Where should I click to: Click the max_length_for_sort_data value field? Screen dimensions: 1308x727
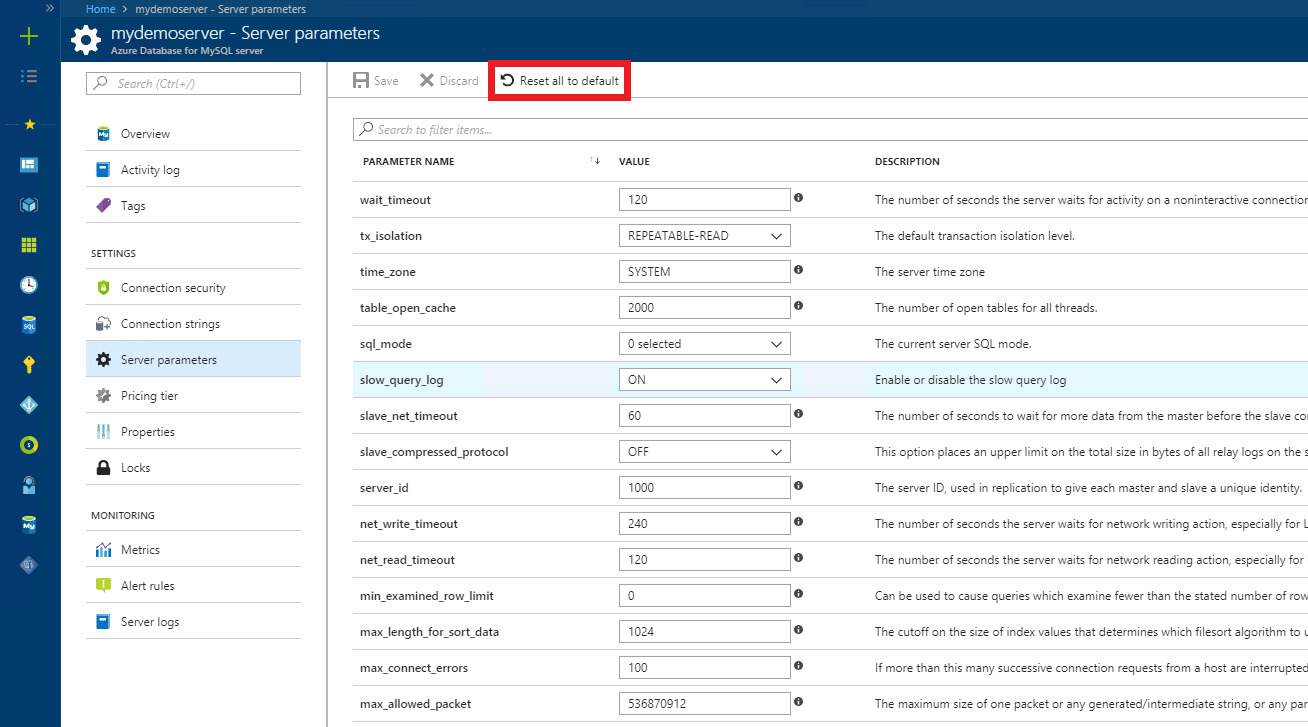pyautogui.click(x=705, y=632)
